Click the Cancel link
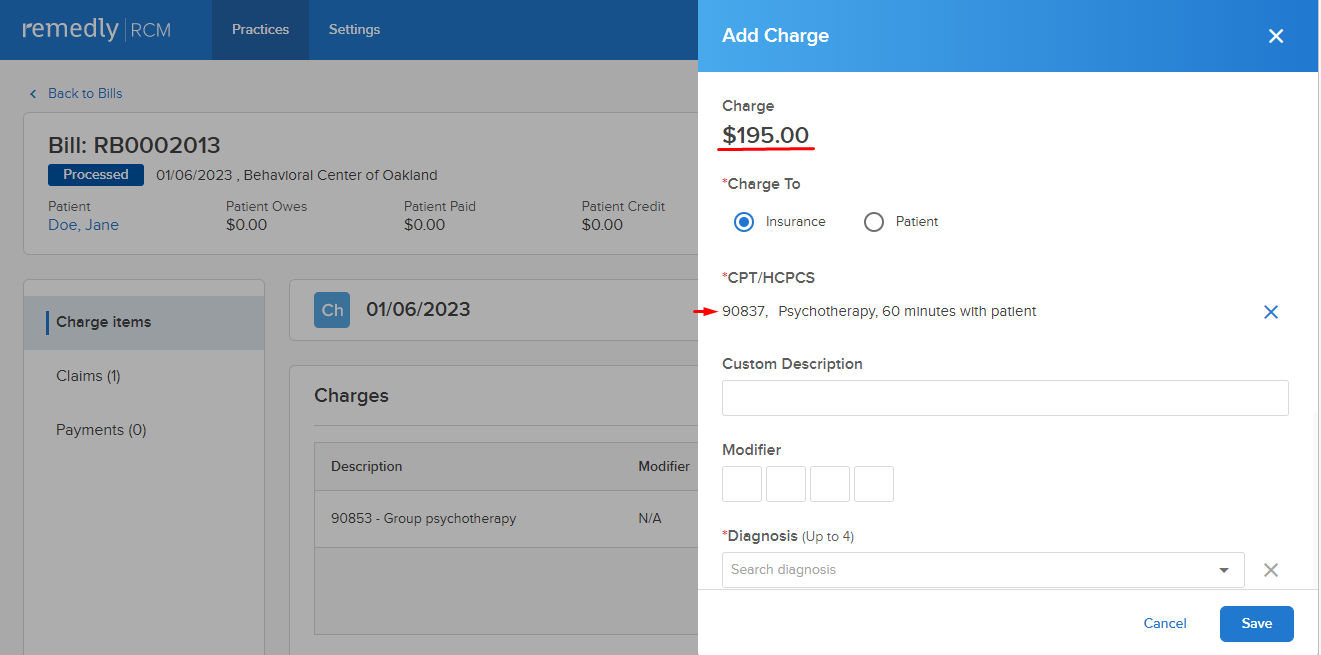Viewport: 1321px width, 655px height. pos(1165,624)
